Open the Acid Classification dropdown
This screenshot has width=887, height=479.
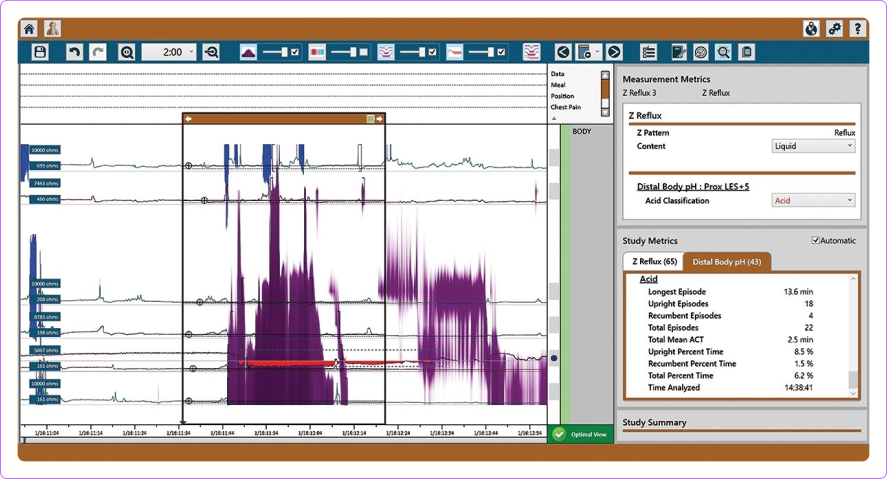click(x=814, y=200)
